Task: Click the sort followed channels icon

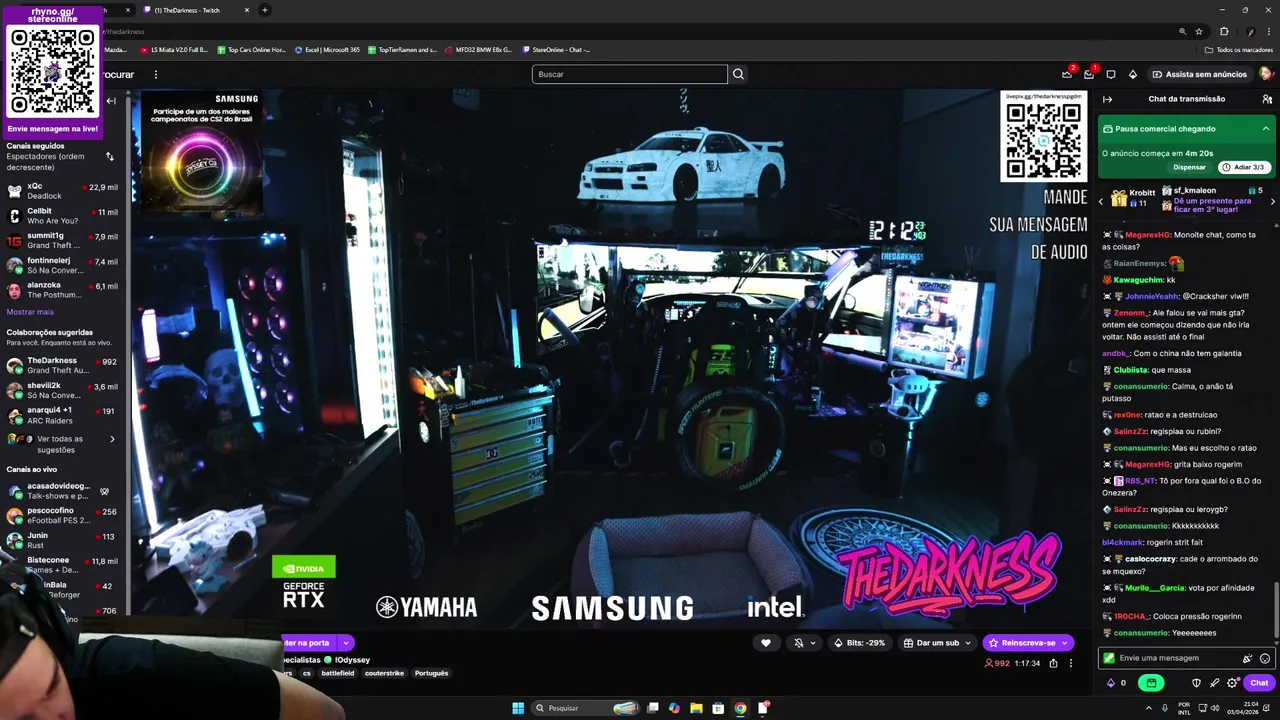Action: click(109, 157)
